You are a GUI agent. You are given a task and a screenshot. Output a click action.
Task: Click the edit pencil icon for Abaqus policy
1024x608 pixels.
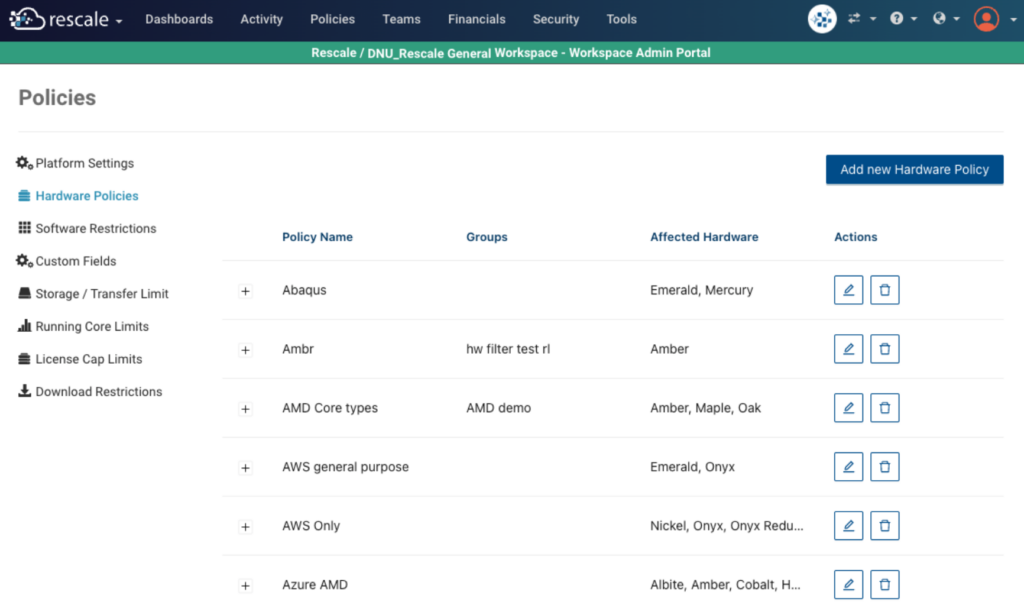(848, 290)
